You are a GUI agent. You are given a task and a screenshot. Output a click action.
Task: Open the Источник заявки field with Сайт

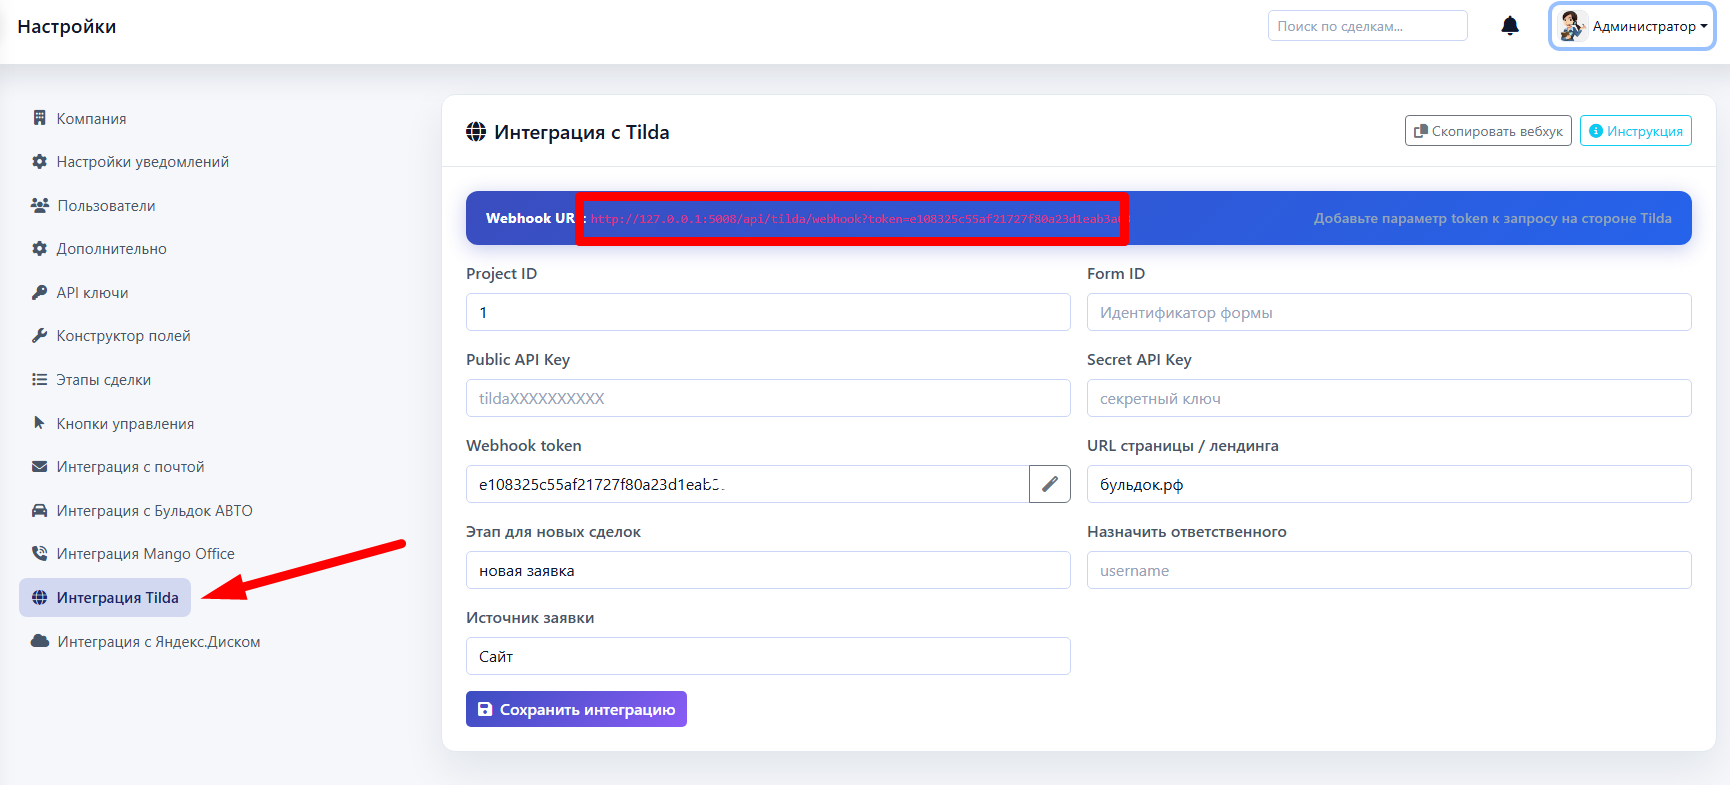pos(767,656)
